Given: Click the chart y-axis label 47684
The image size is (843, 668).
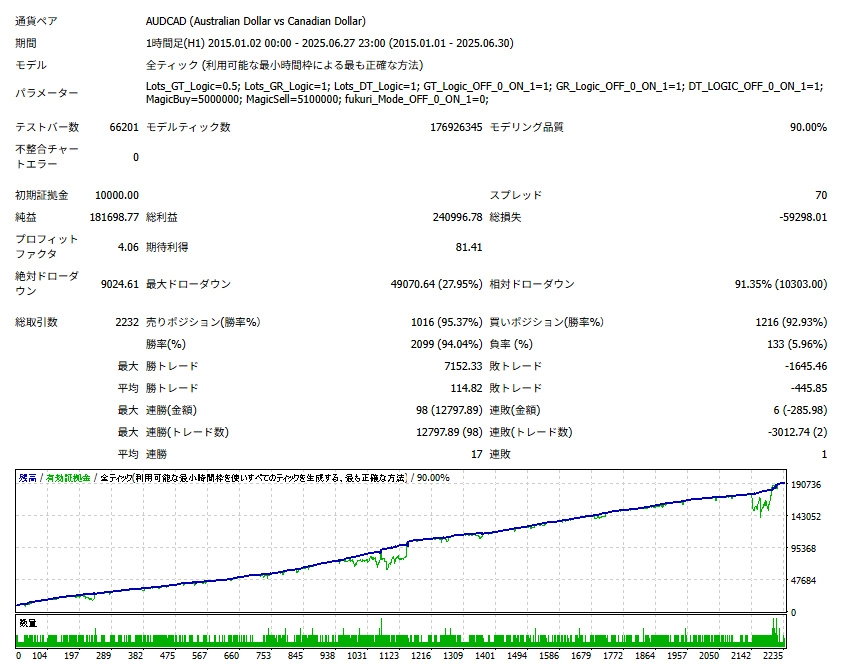Looking at the screenshot, I should tap(804, 580).
